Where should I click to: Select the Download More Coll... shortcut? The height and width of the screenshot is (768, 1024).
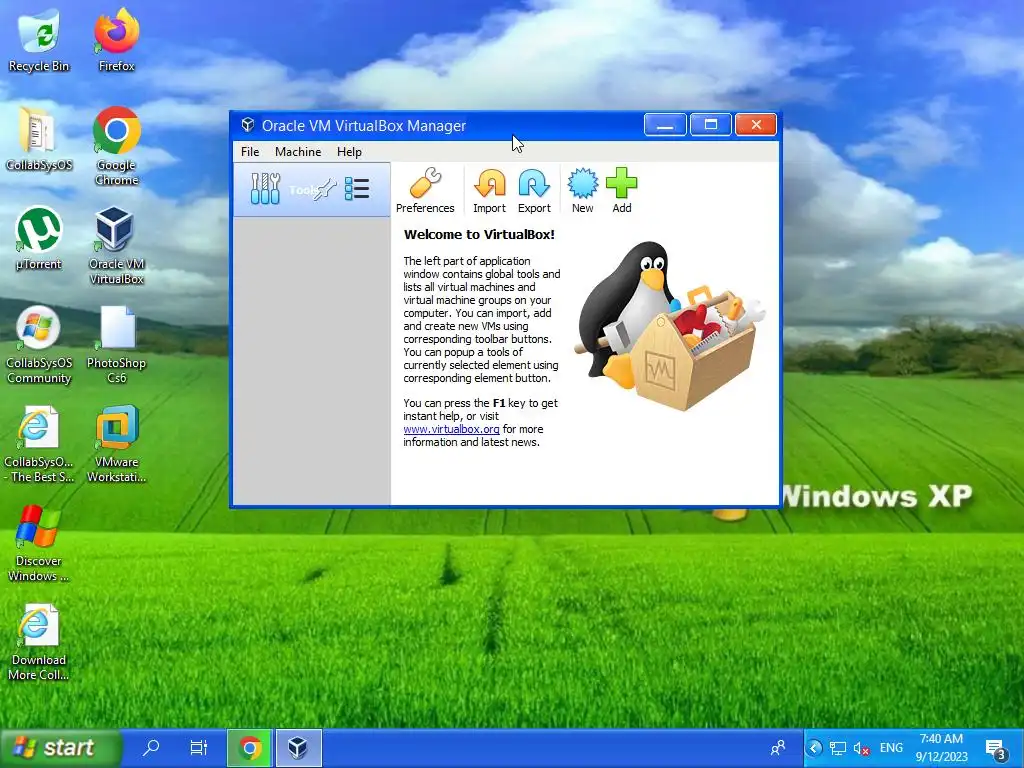pyautogui.click(x=39, y=643)
